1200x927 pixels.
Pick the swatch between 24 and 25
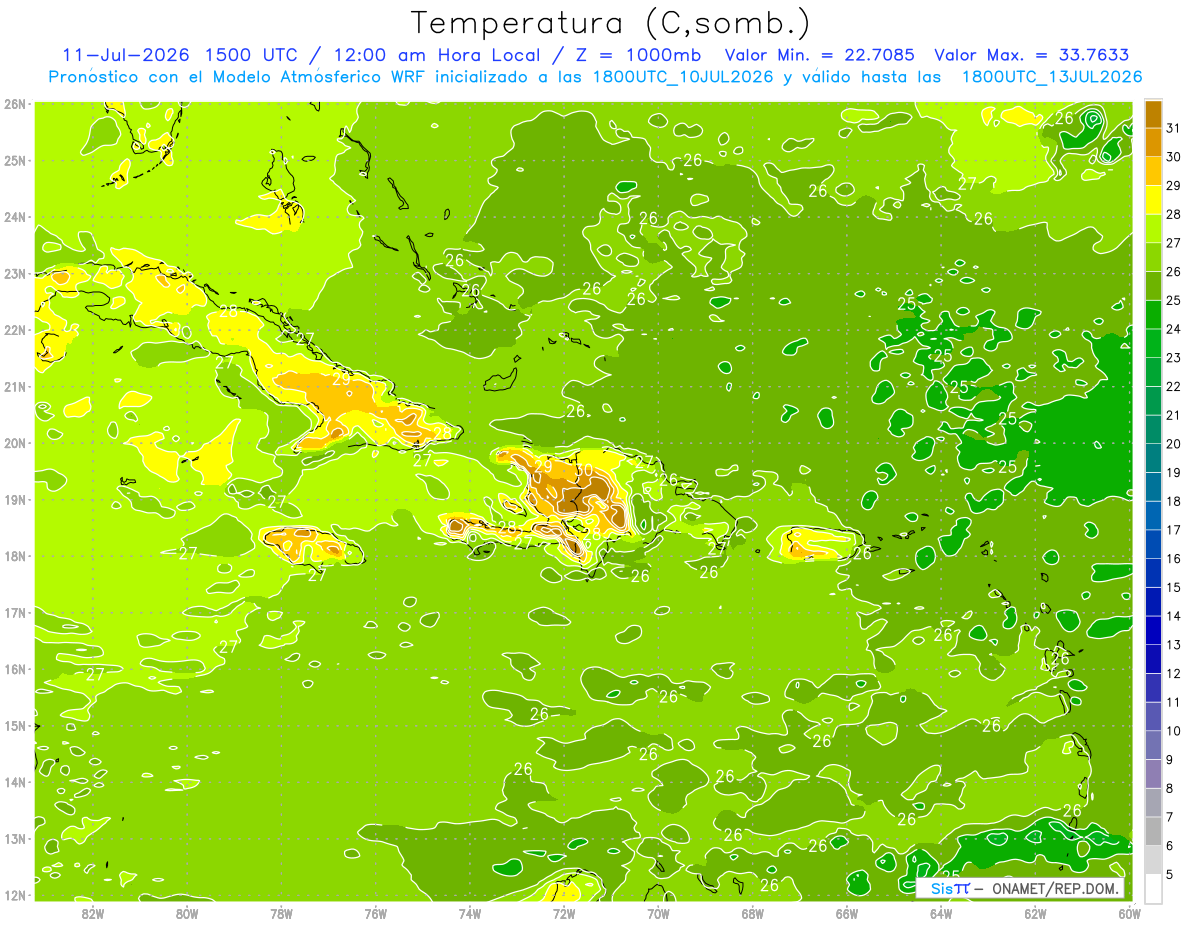[x=1153, y=314]
